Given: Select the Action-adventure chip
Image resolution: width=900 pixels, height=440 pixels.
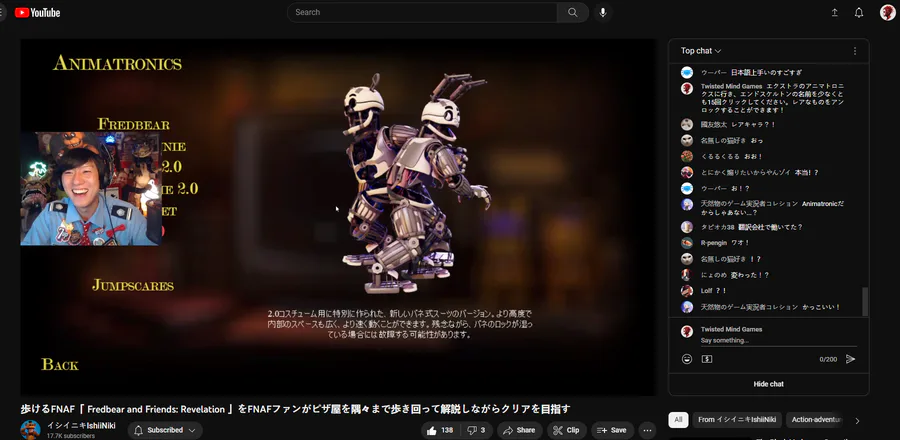Looking at the screenshot, I should (816, 420).
